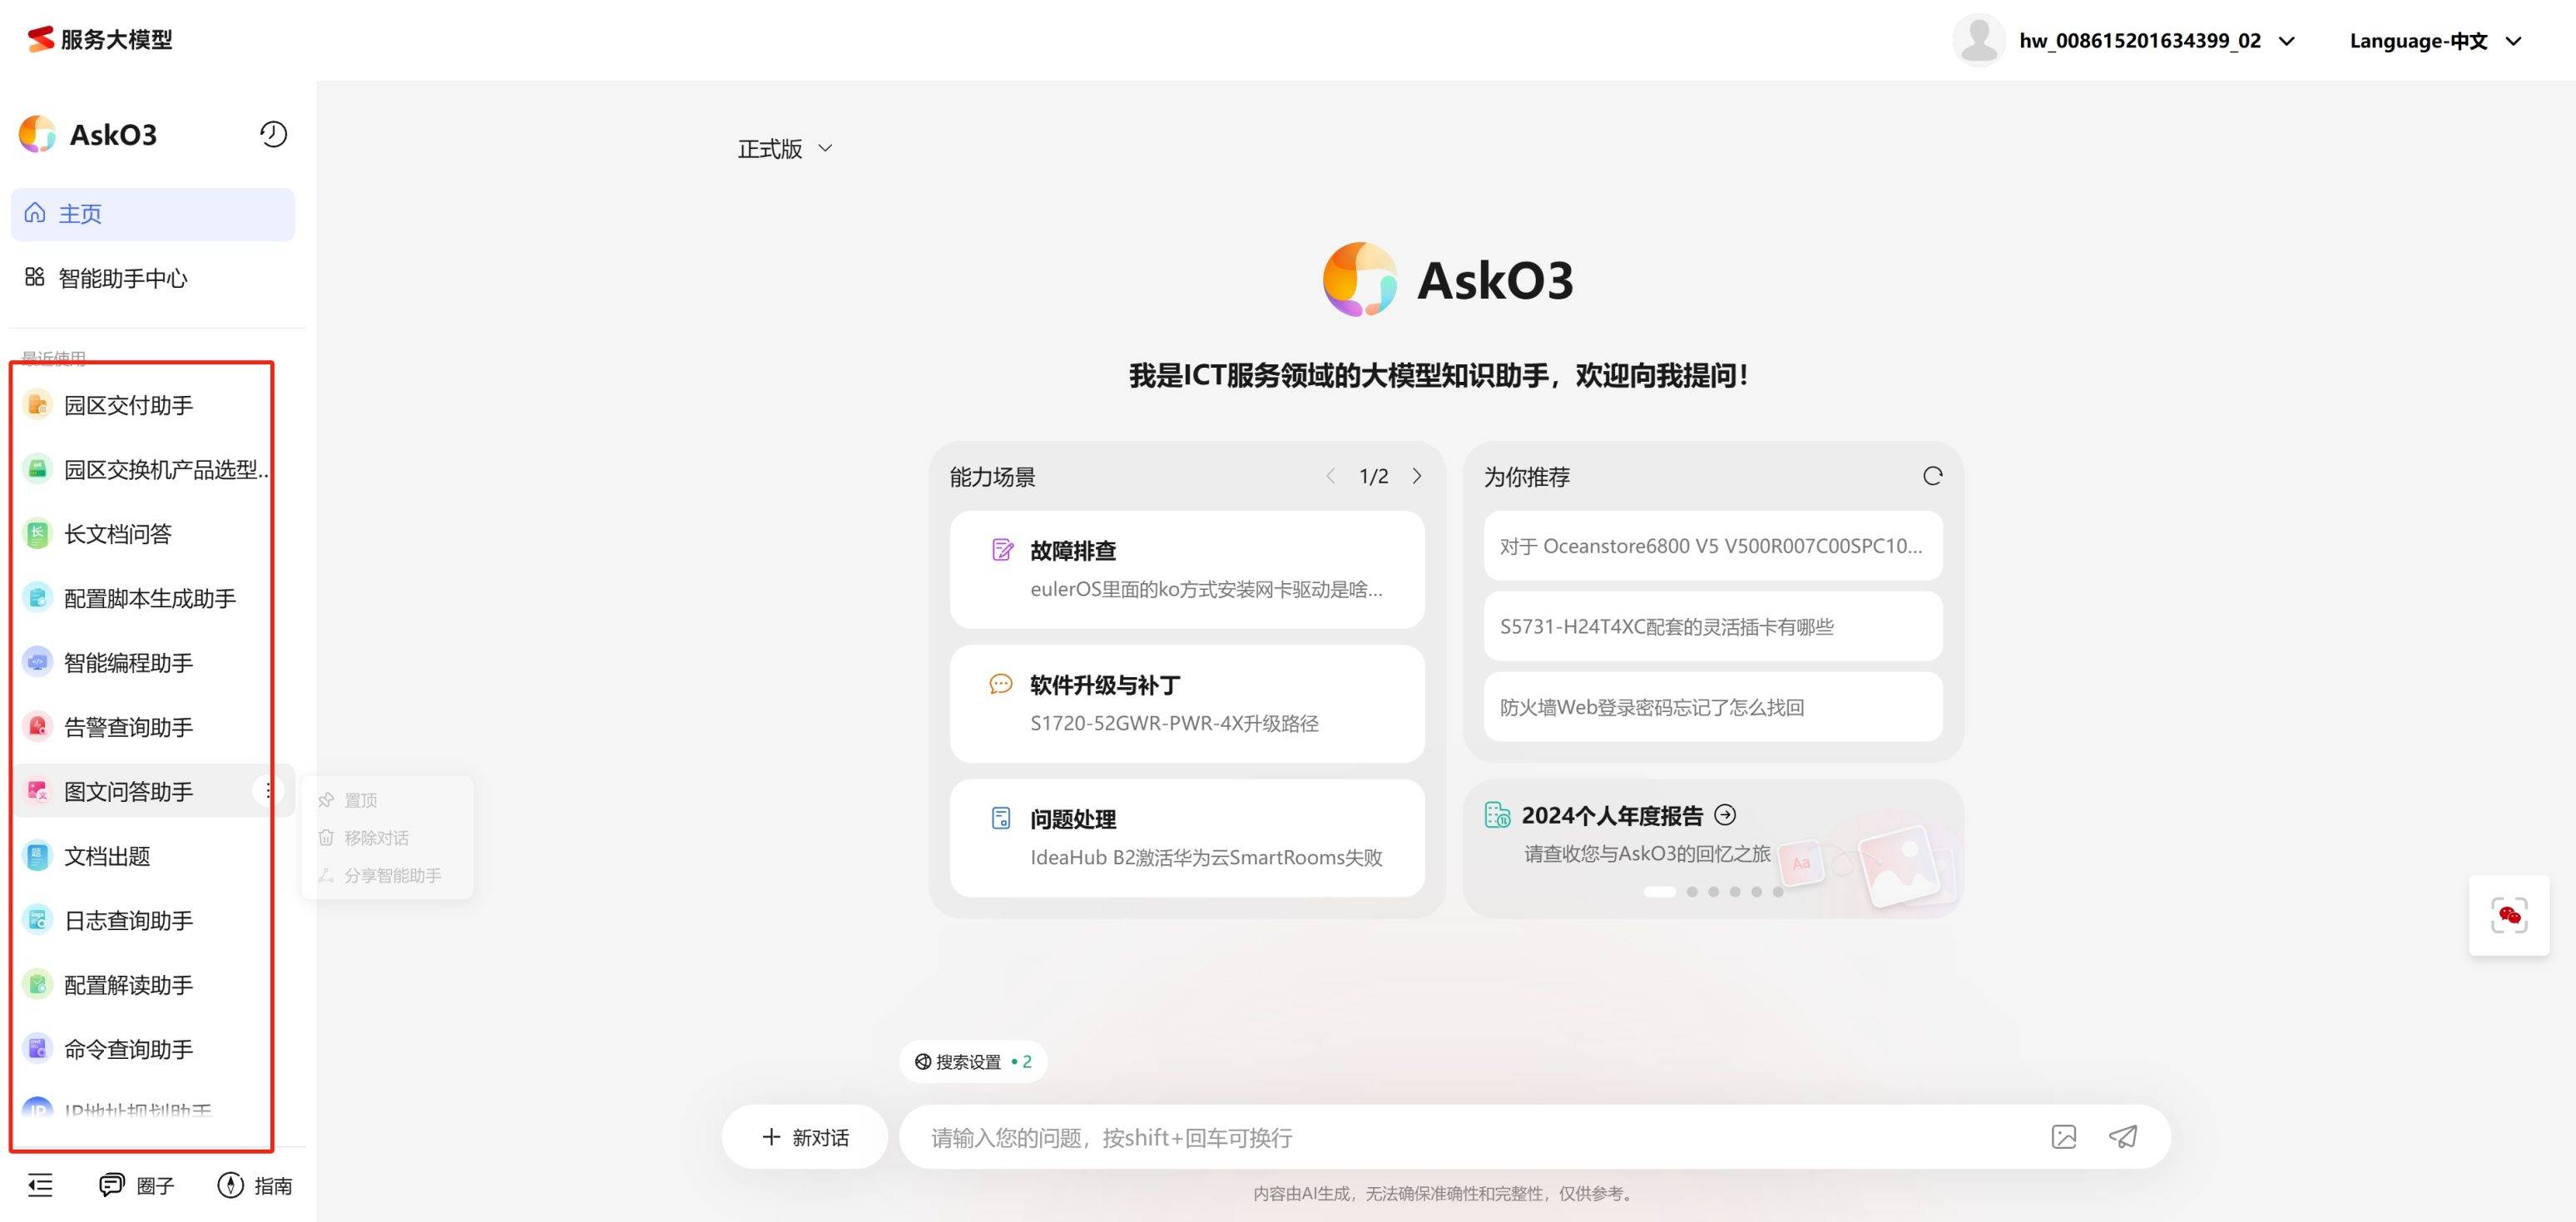Screen dimensions: 2576x1222
Task: Collapse the sidebar with bottom-left icon
Action: pos(40,1185)
